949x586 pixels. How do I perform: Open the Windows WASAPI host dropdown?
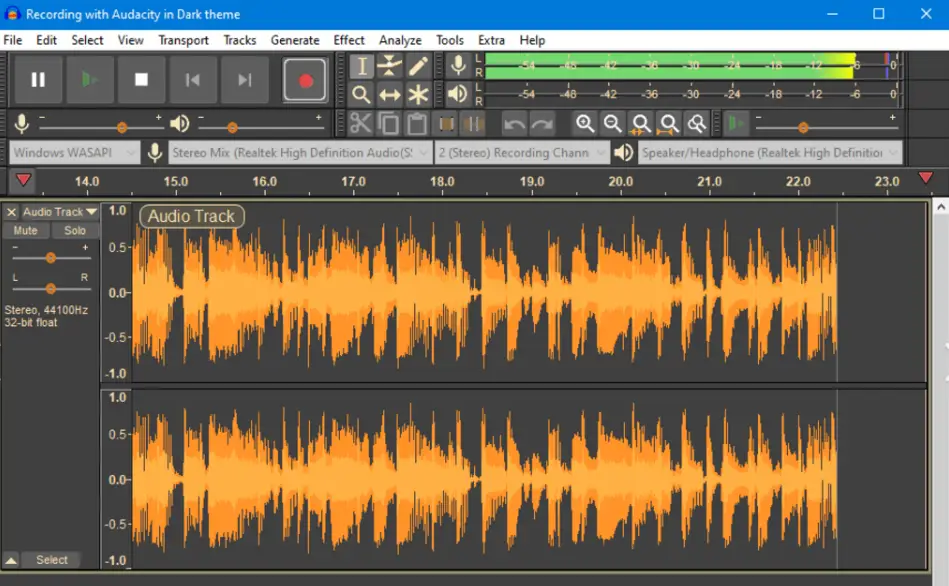click(74, 153)
